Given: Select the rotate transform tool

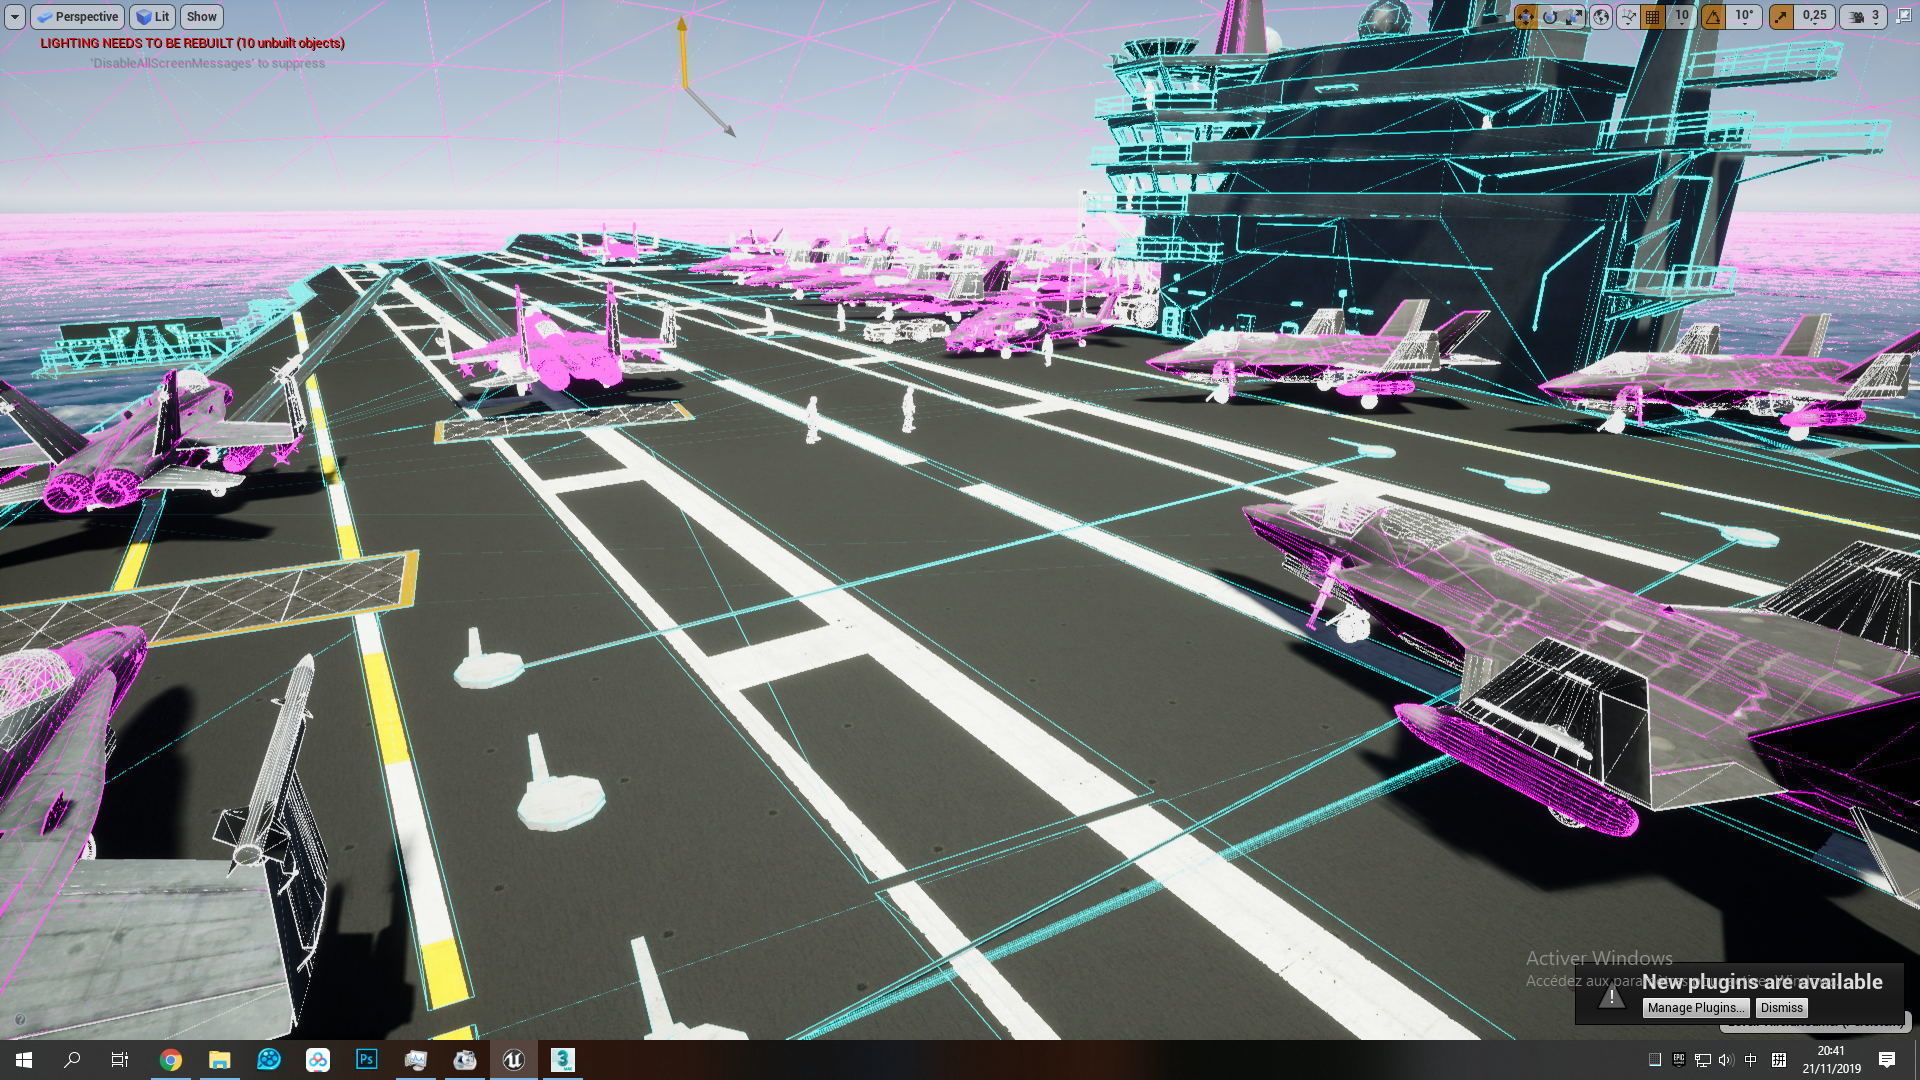Looking at the screenshot, I should pos(1550,17).
